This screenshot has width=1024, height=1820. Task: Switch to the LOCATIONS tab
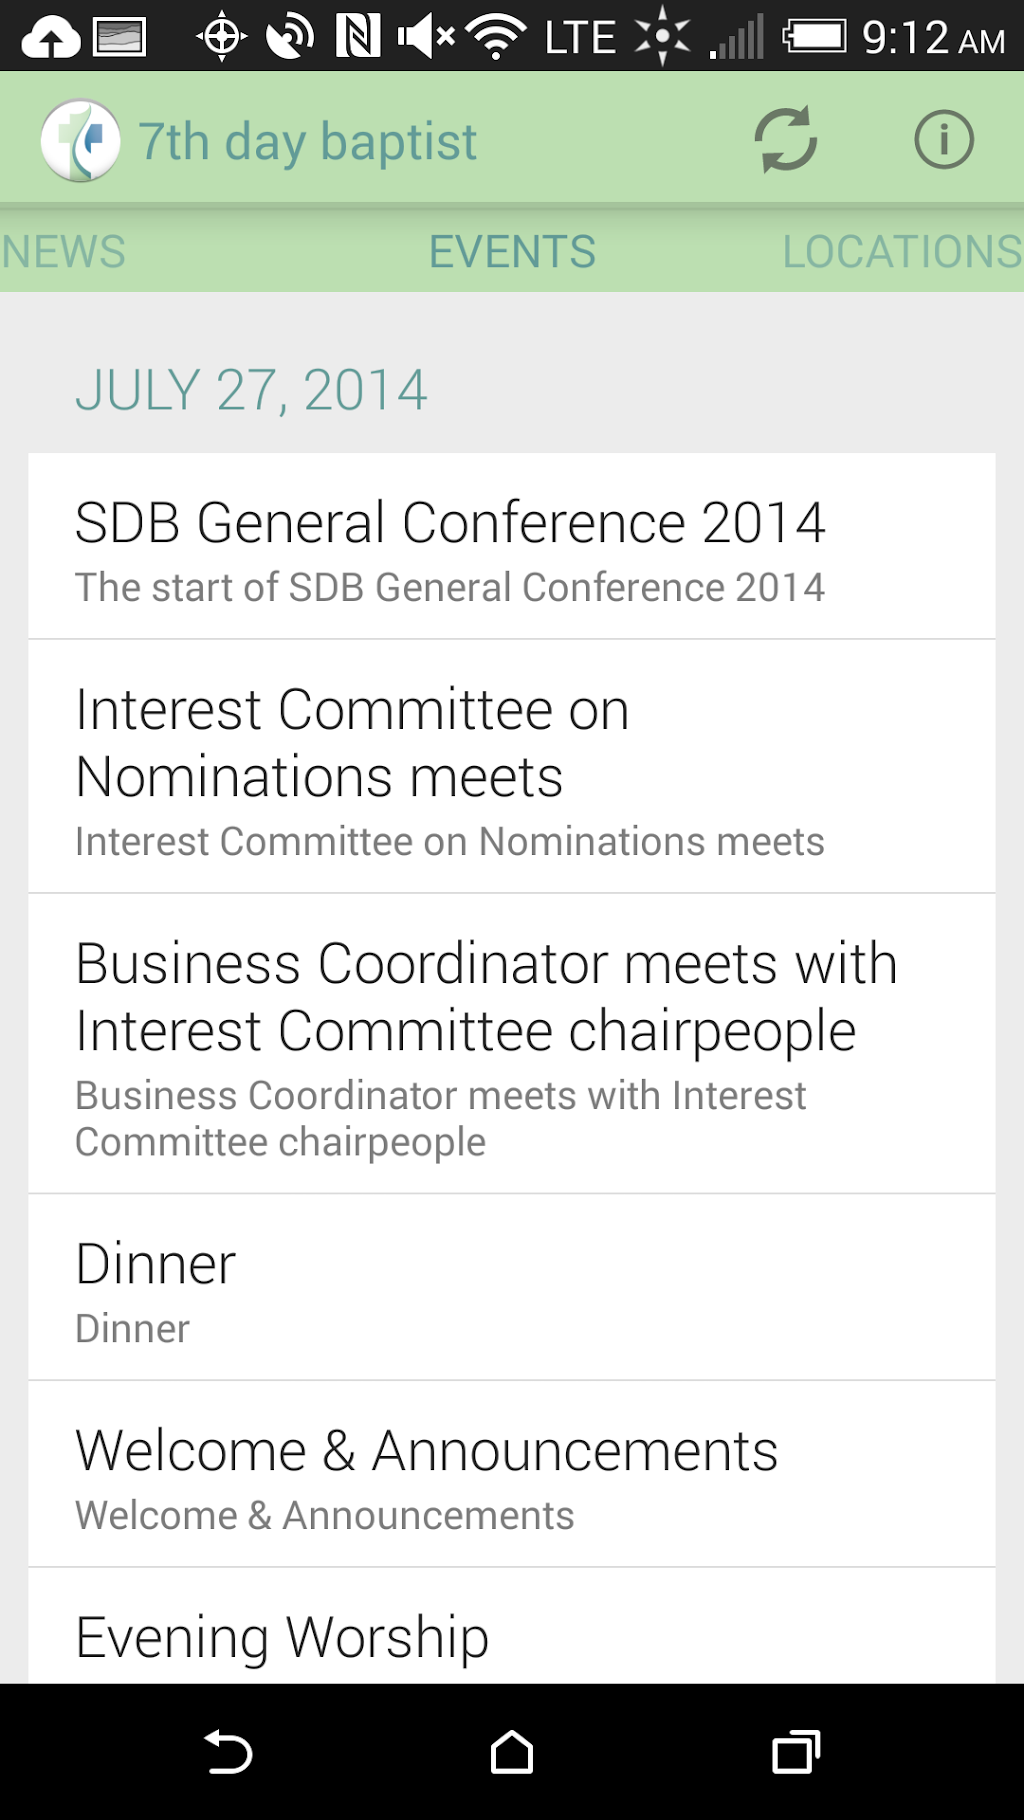[x=902, y=251]
